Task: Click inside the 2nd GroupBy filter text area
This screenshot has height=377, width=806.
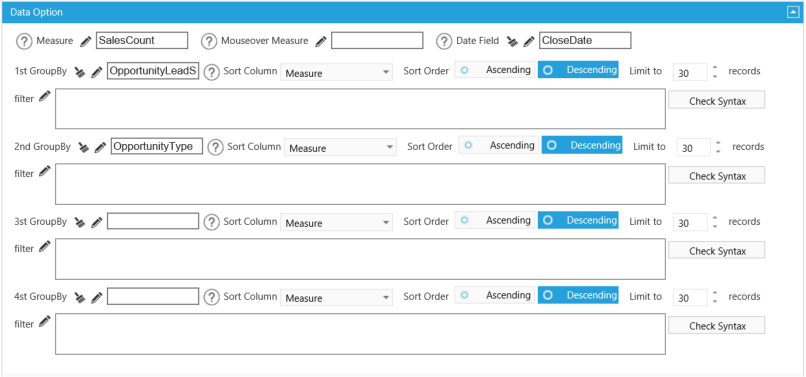Action: click(x=360, y=184)
